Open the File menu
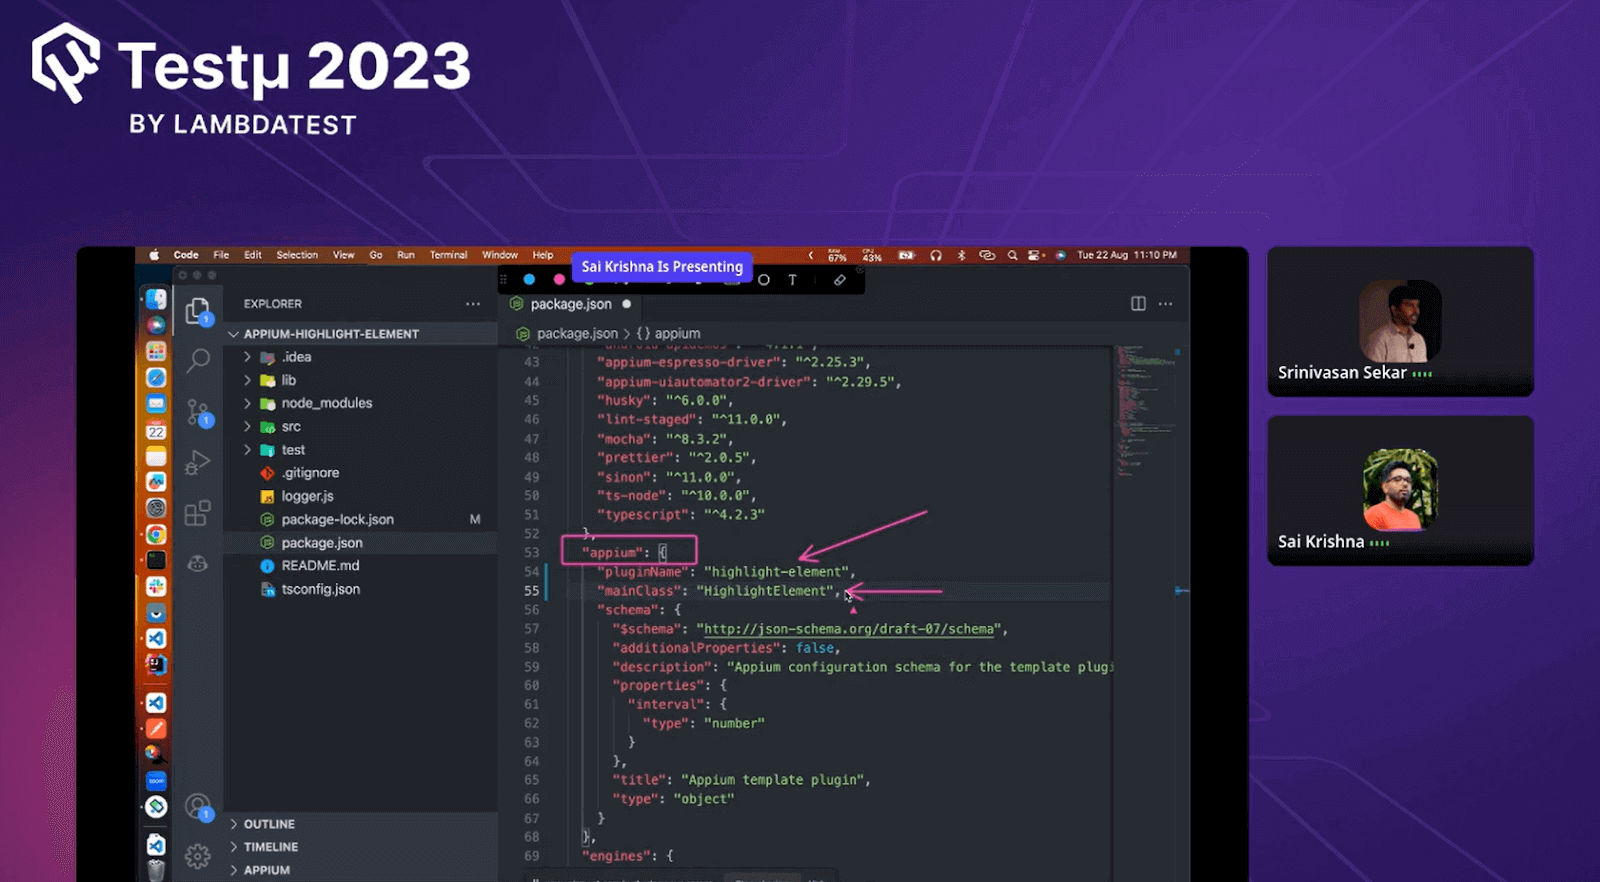This screenshot has width=1600, height=882. tap(221, 255)
